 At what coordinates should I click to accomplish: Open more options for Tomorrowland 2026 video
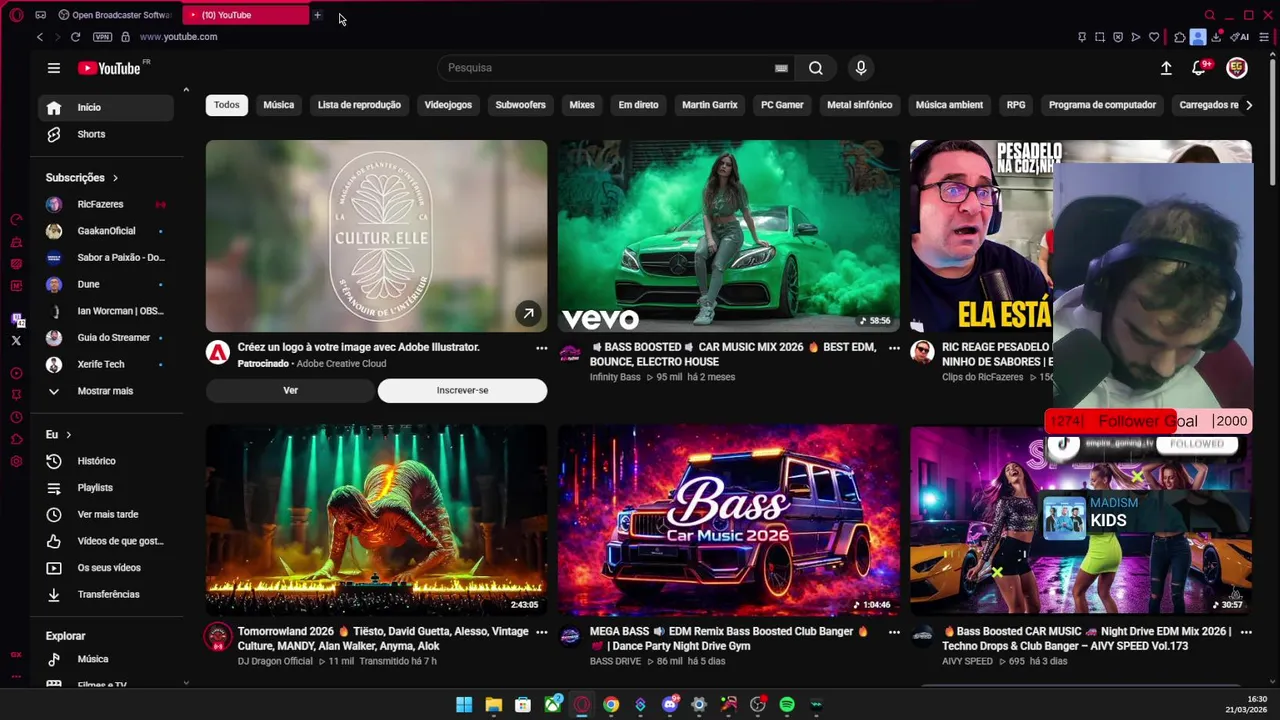[x=541, y=632]
